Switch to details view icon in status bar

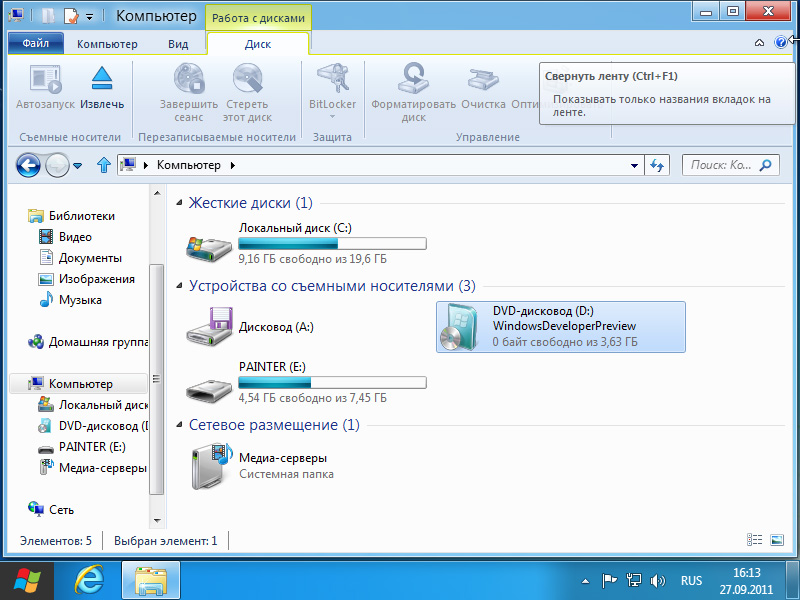pyautogui.click(x=755, y=540)
